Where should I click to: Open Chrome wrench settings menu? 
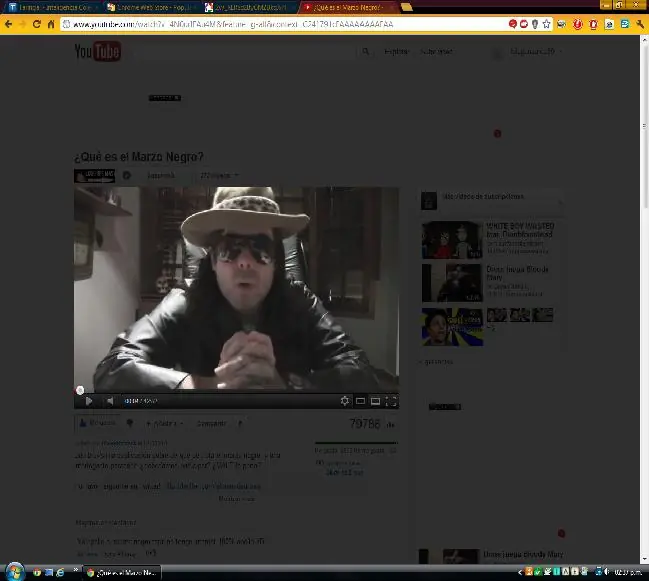pyautogui.click(x=640, y=24)
